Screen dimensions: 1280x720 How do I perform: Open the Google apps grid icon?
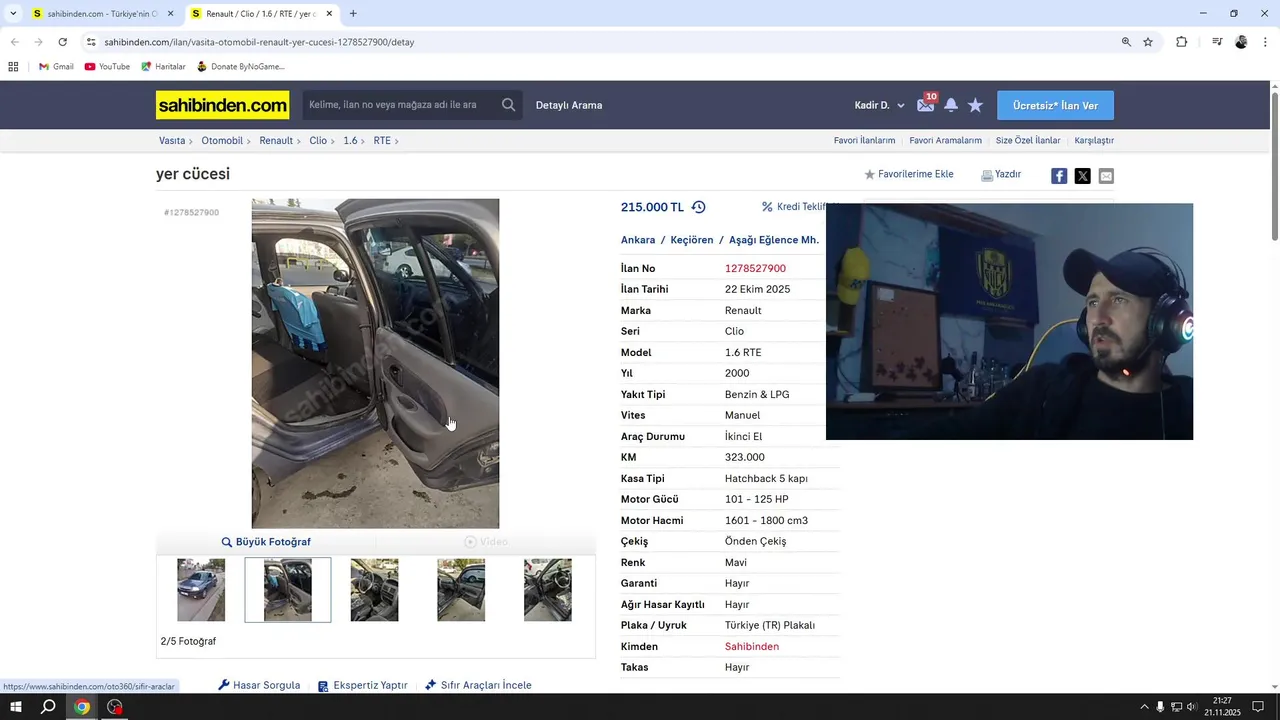[x=13, y=67]
